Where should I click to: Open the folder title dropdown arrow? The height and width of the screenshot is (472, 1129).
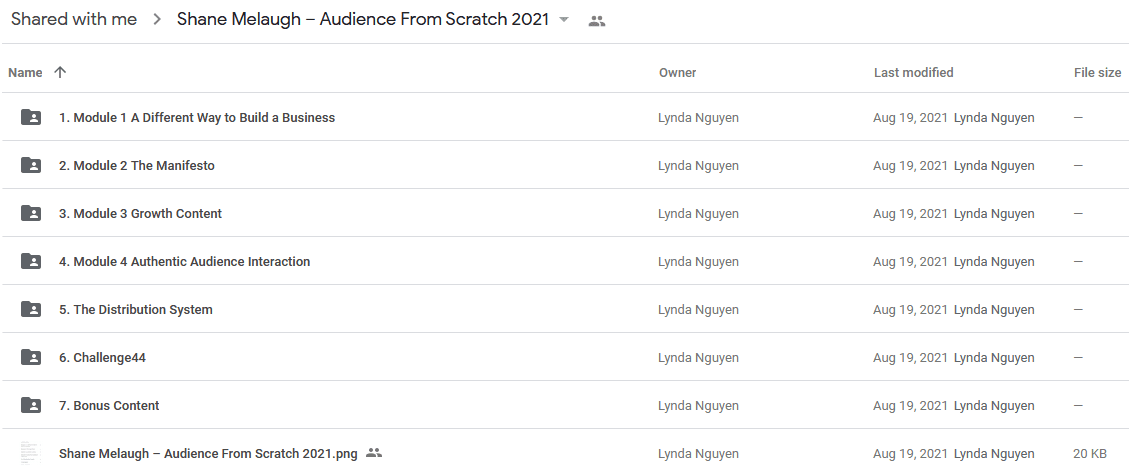click(564, 20)
